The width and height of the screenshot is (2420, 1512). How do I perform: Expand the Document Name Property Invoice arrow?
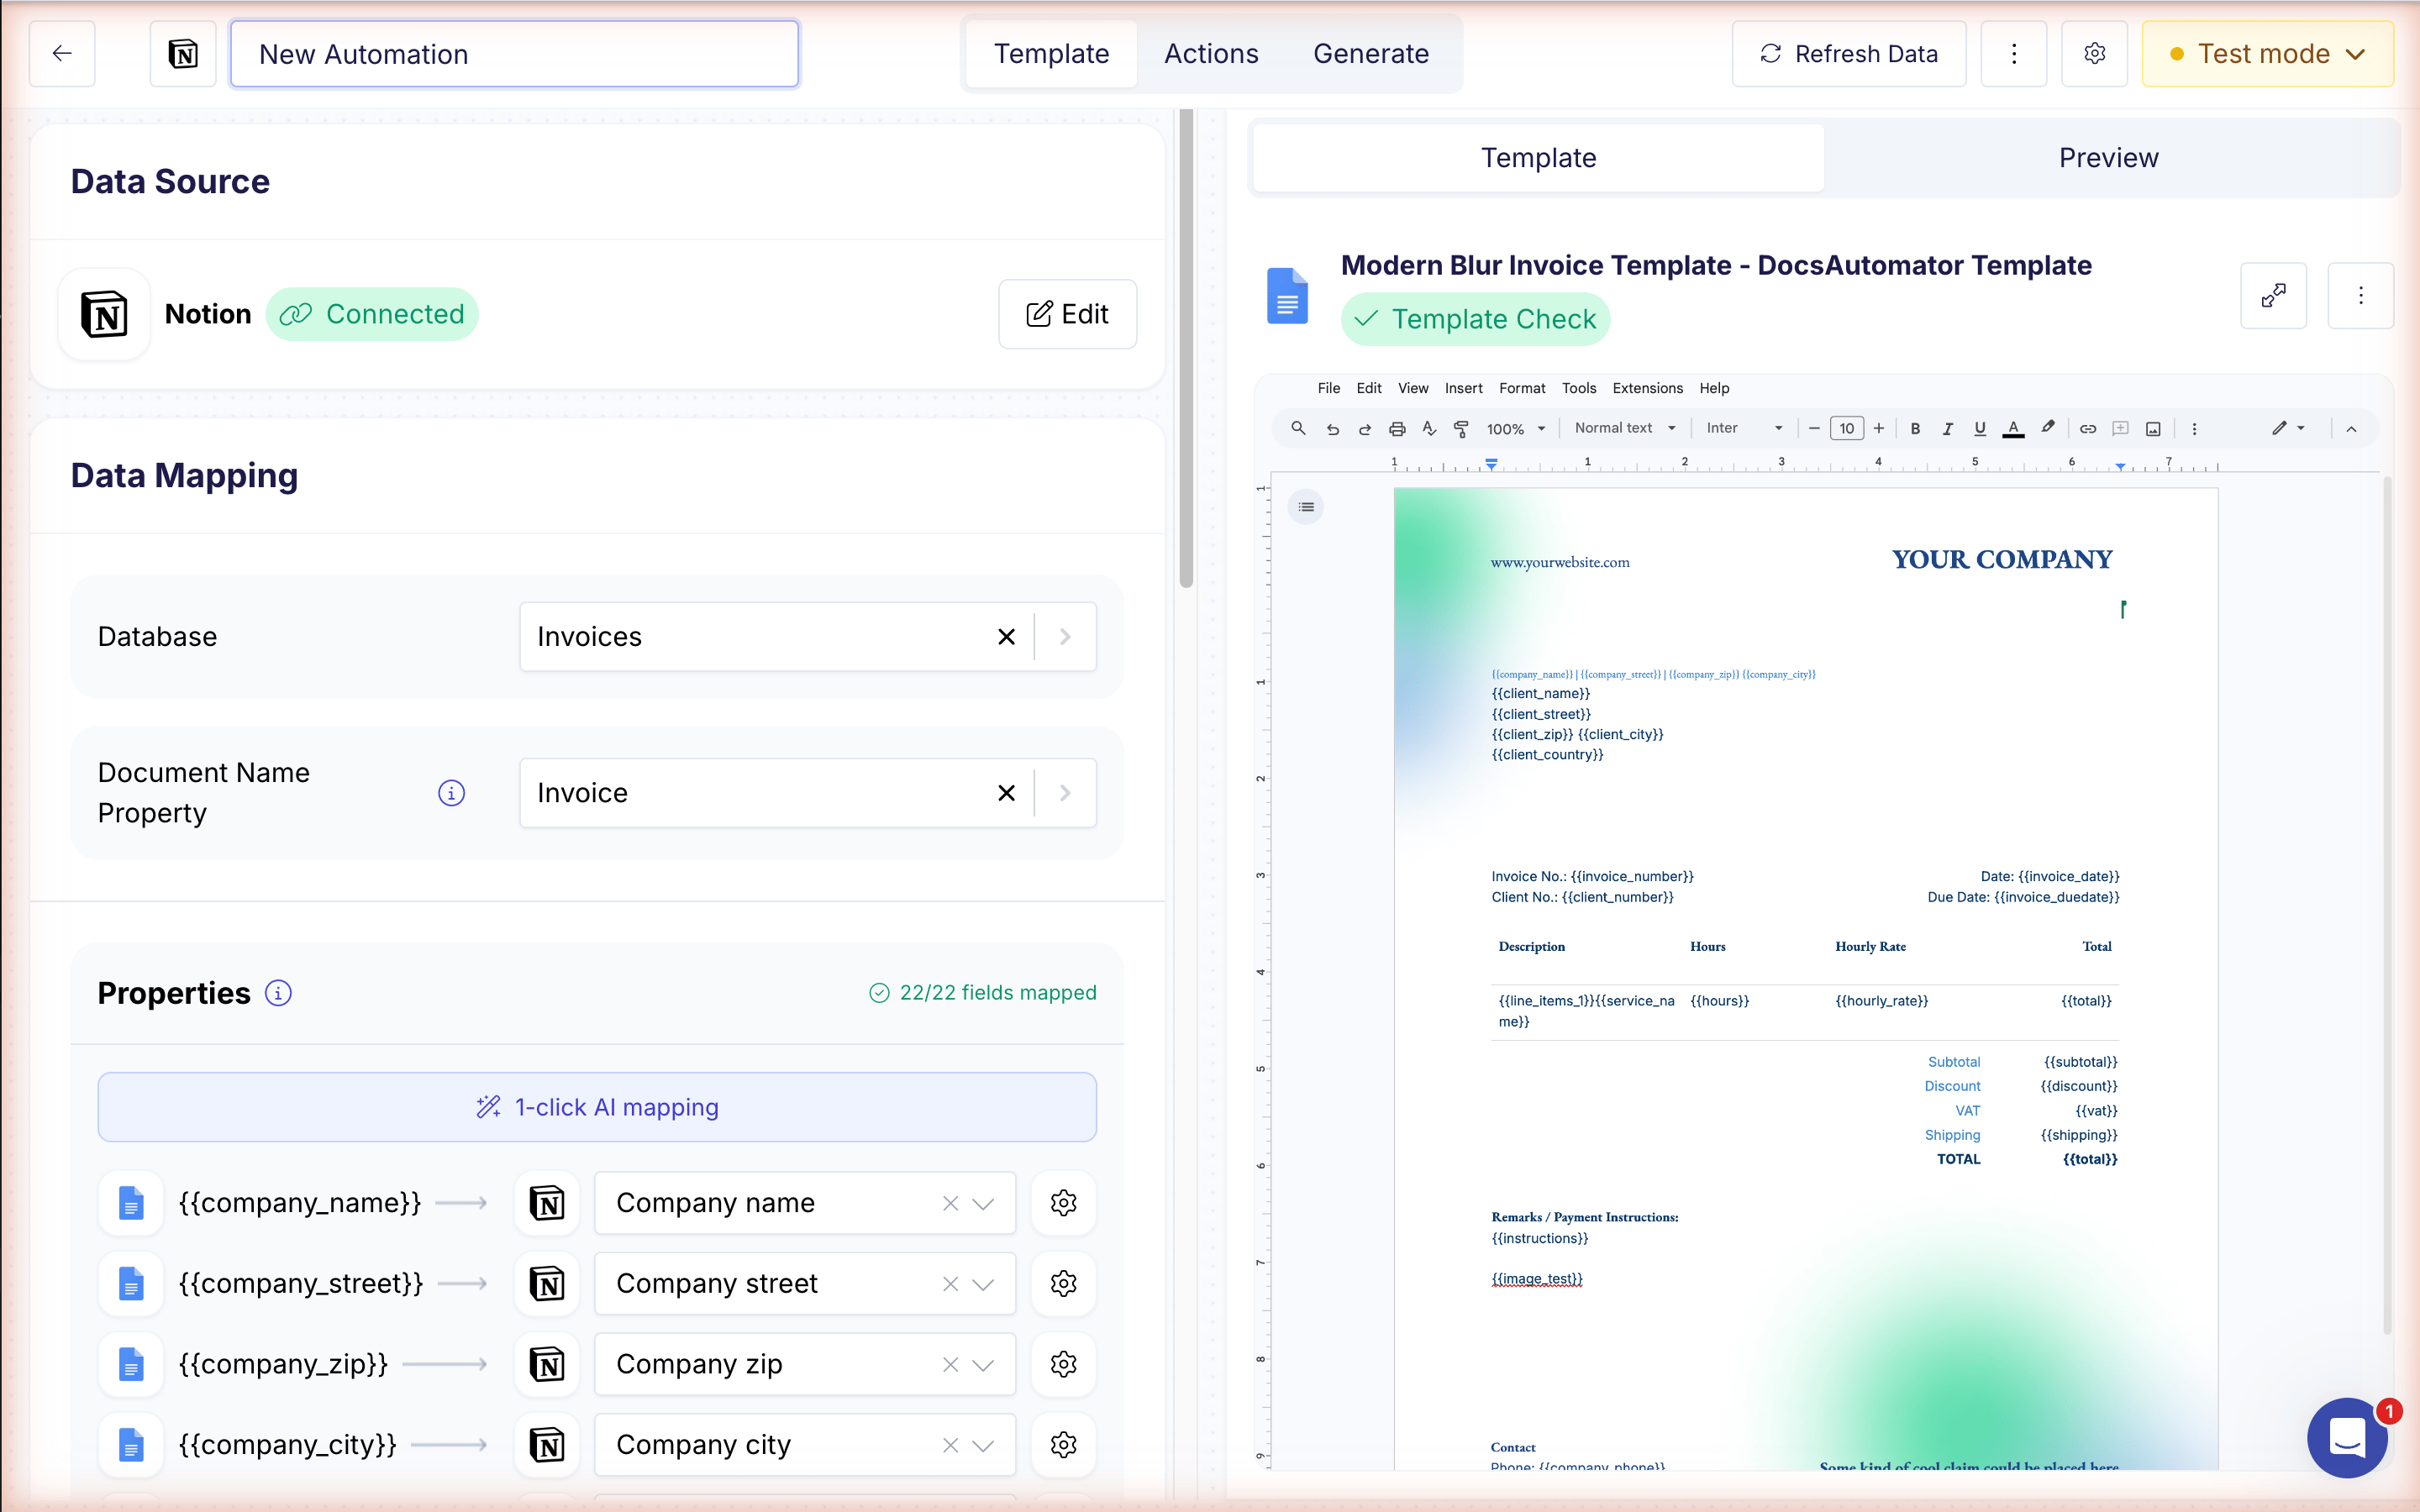[1065, 793]
